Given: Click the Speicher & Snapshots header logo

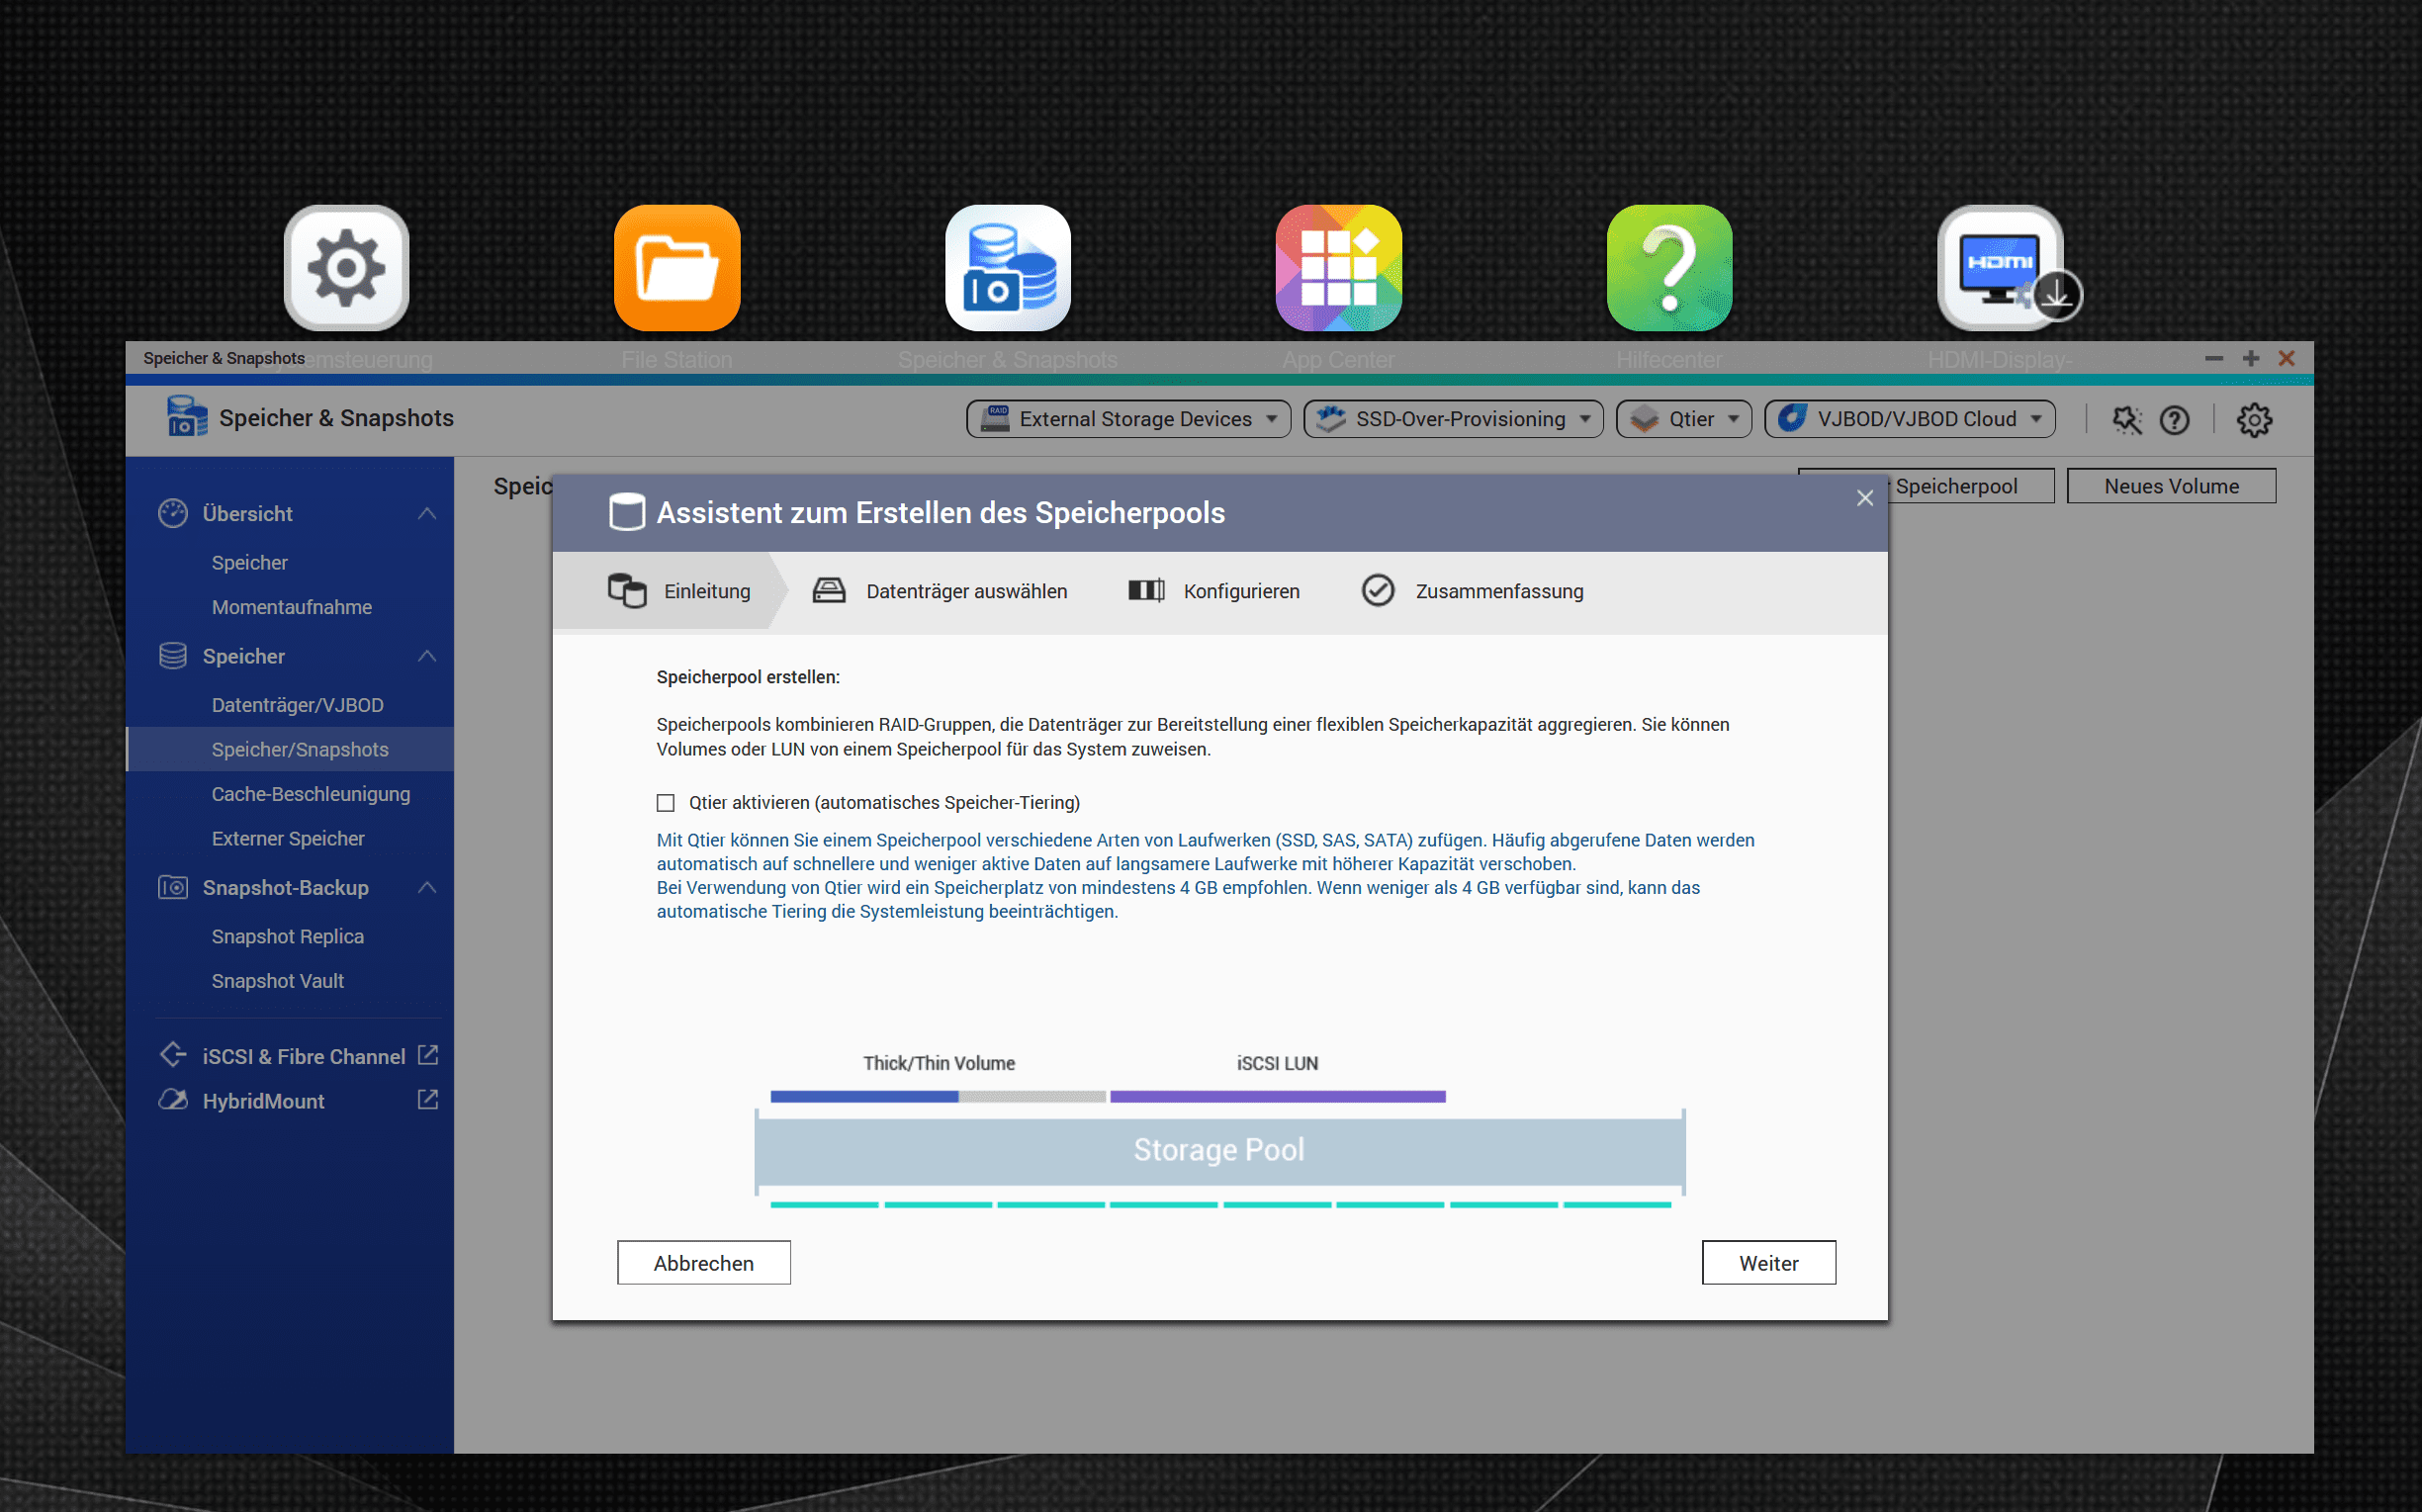Looking at the screenshot, I should [187, 417].
